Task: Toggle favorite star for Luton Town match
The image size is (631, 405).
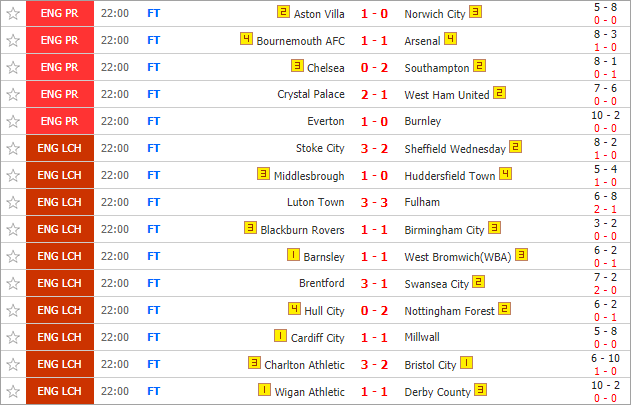Action: pos(13,202)
